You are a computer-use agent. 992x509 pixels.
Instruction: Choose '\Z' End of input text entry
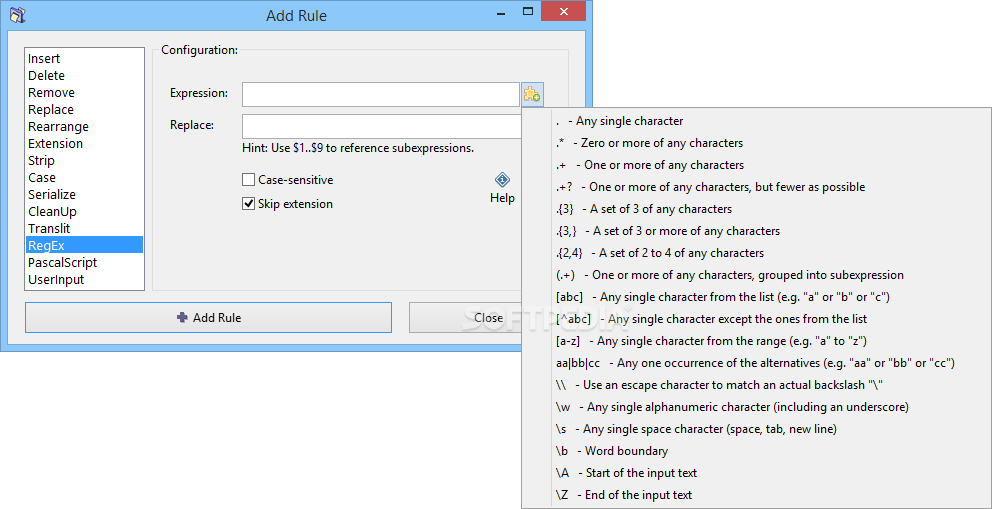pyautogui.click(x=757, y=494)
